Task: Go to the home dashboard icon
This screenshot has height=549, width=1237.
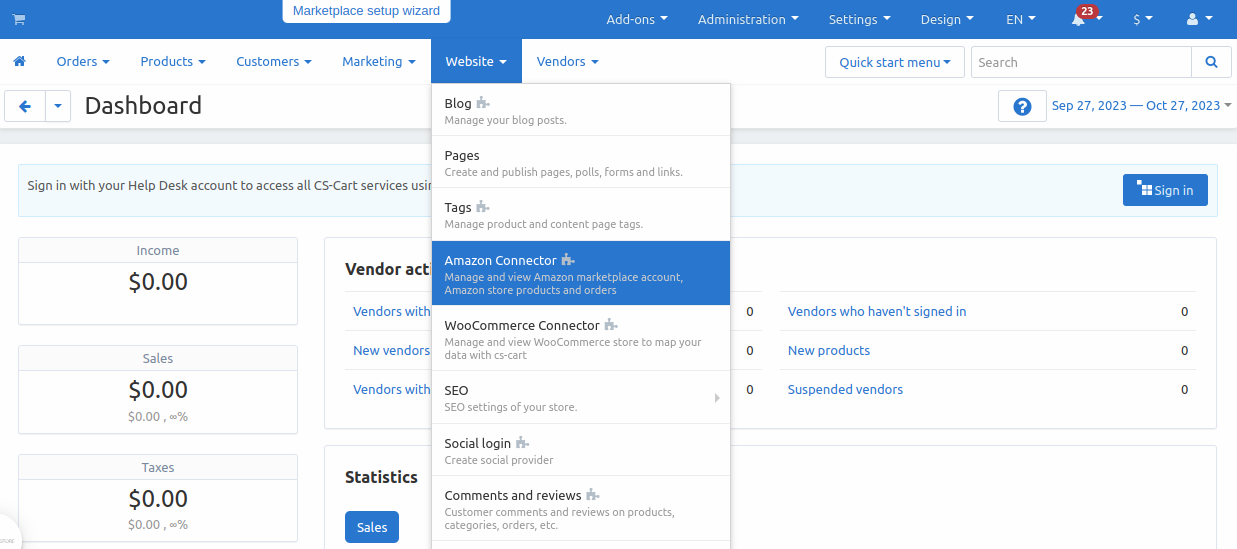Action: click(19, 62)
